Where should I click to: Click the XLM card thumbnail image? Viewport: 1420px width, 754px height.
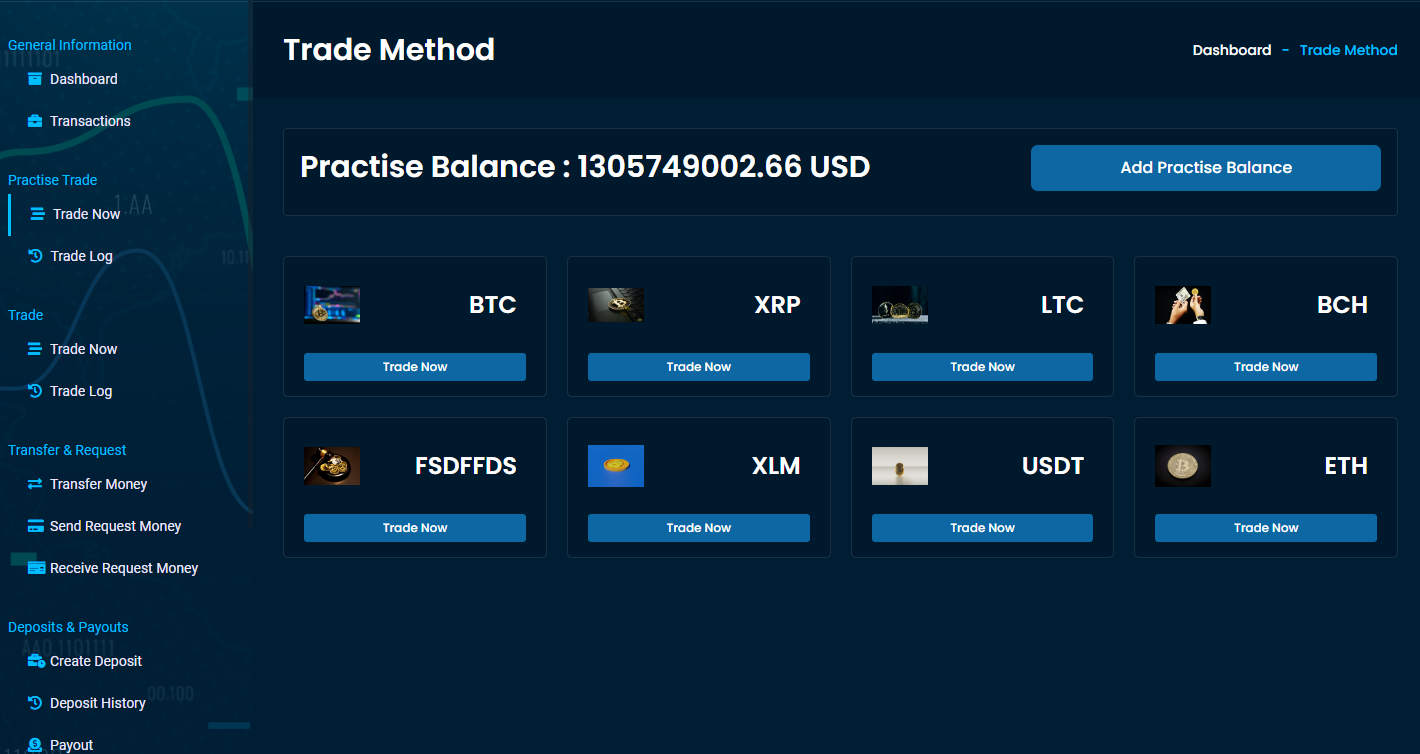coord(616,466)
